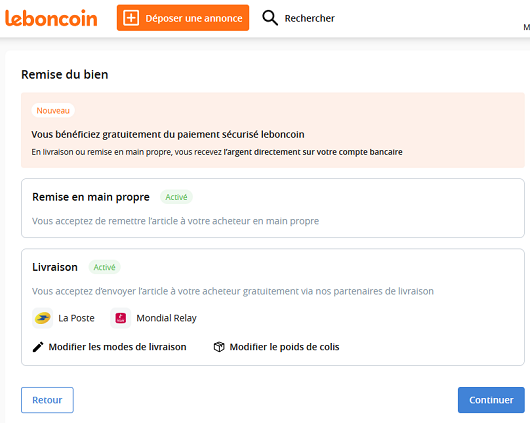Click the blue Continuer button

[x=491, y=400]
